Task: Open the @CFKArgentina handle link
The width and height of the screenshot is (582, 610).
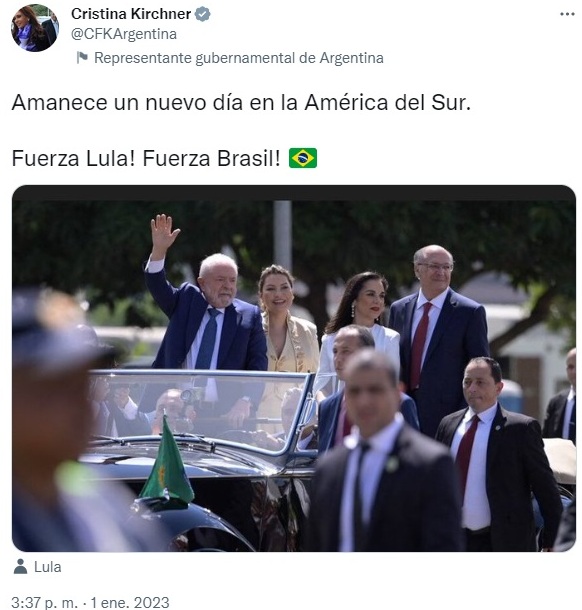Action: tap(124, 34)
